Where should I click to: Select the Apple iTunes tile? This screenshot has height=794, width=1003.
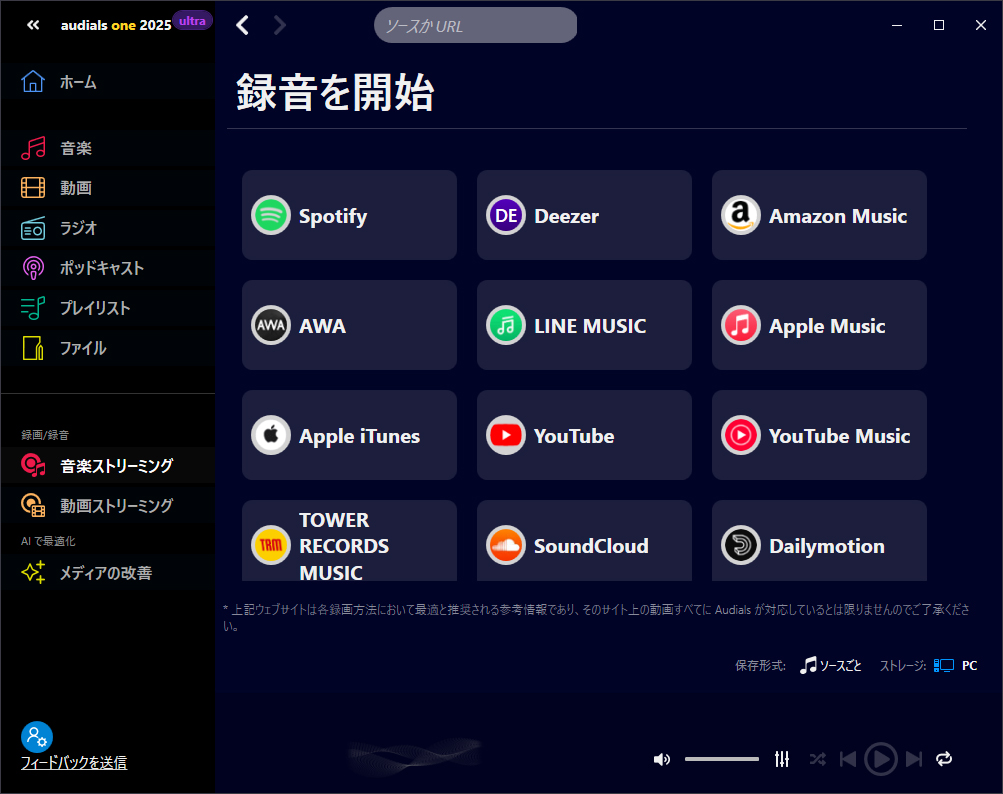click(x=349, y=435)
